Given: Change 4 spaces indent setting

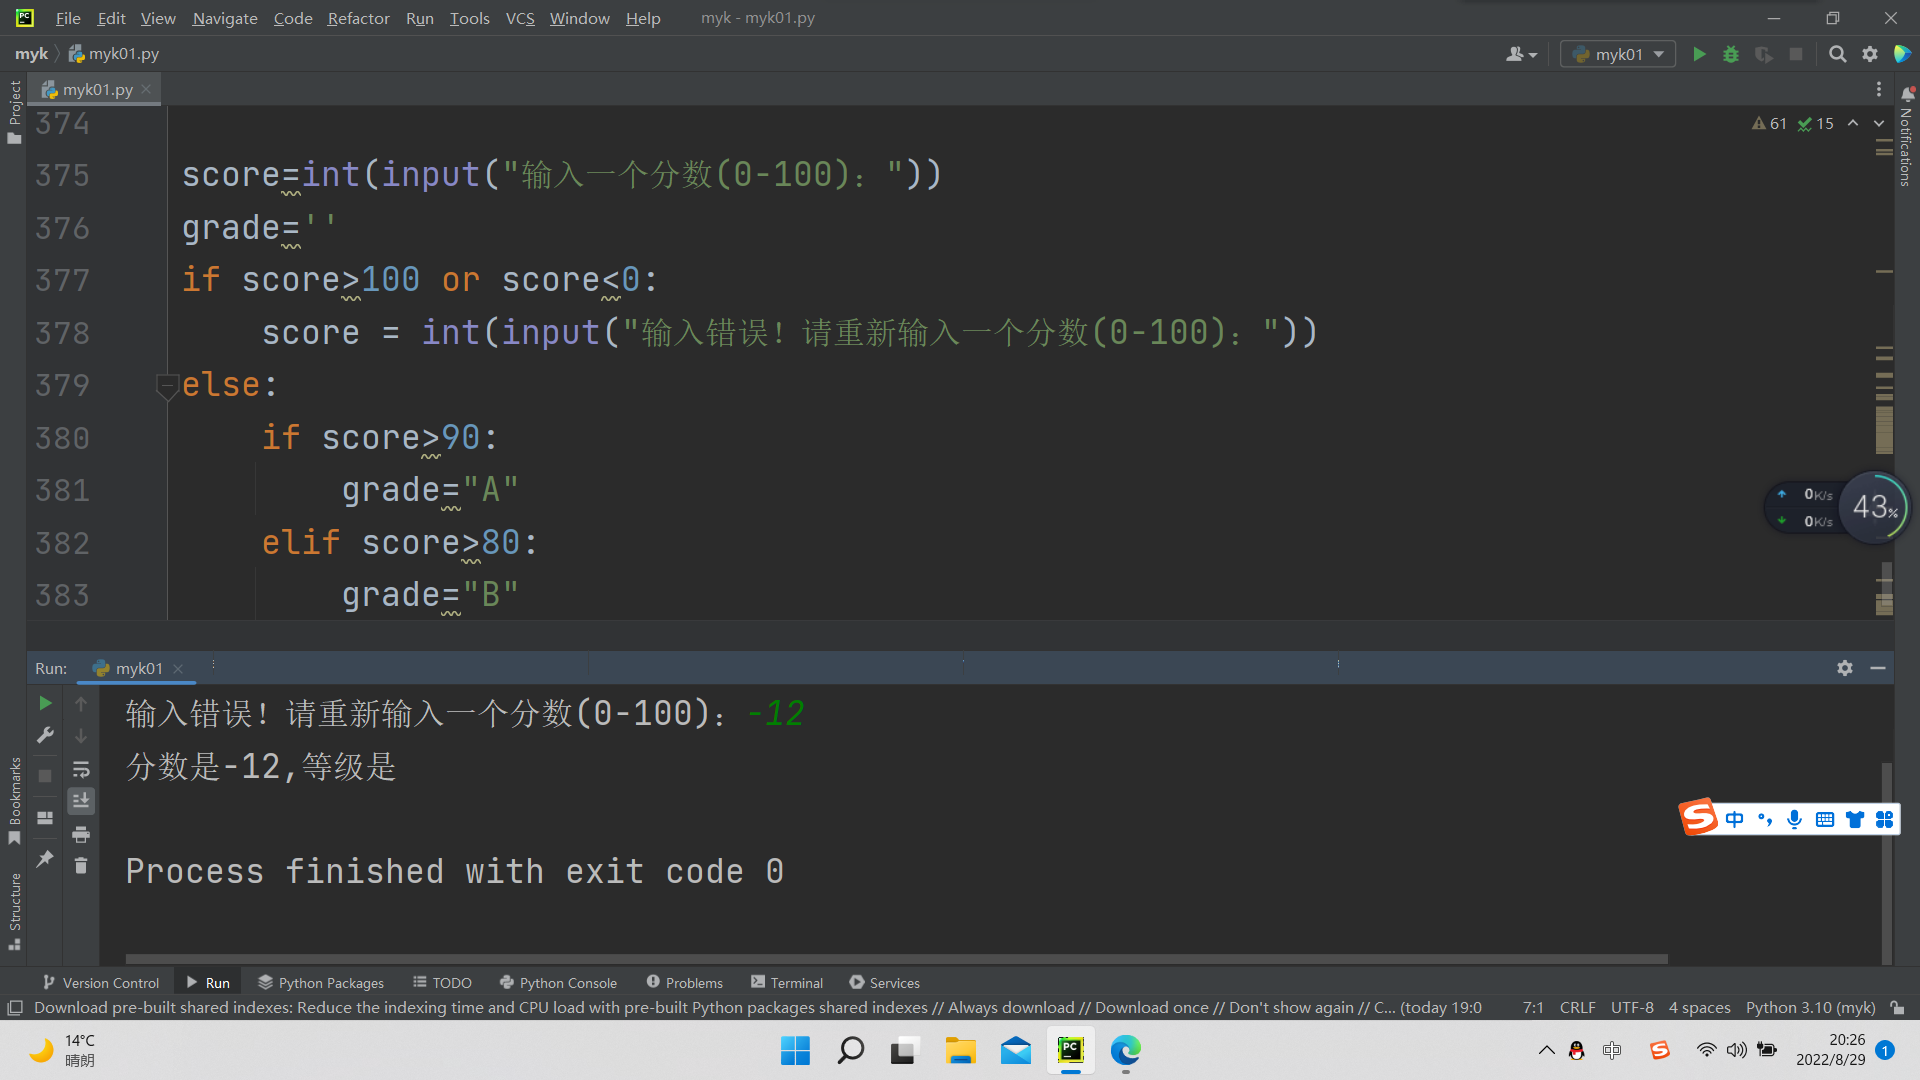Looking at the screenshot, I should tap(1699, 1008).
